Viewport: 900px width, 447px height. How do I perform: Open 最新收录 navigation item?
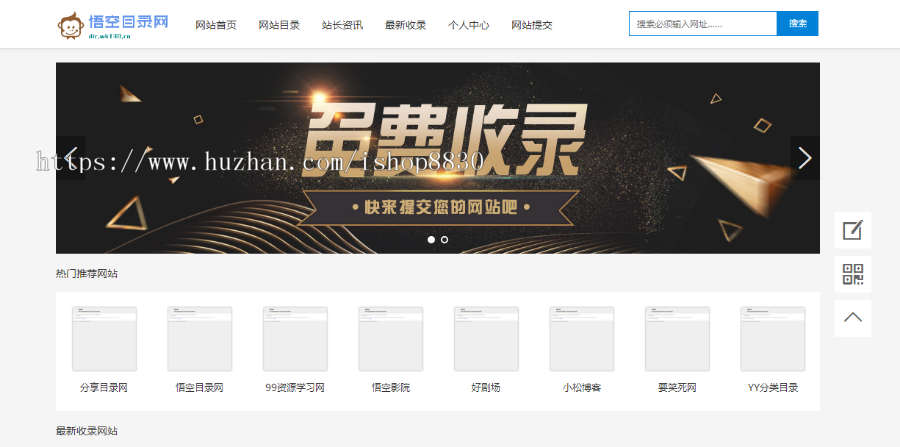[x=405, y=25]
